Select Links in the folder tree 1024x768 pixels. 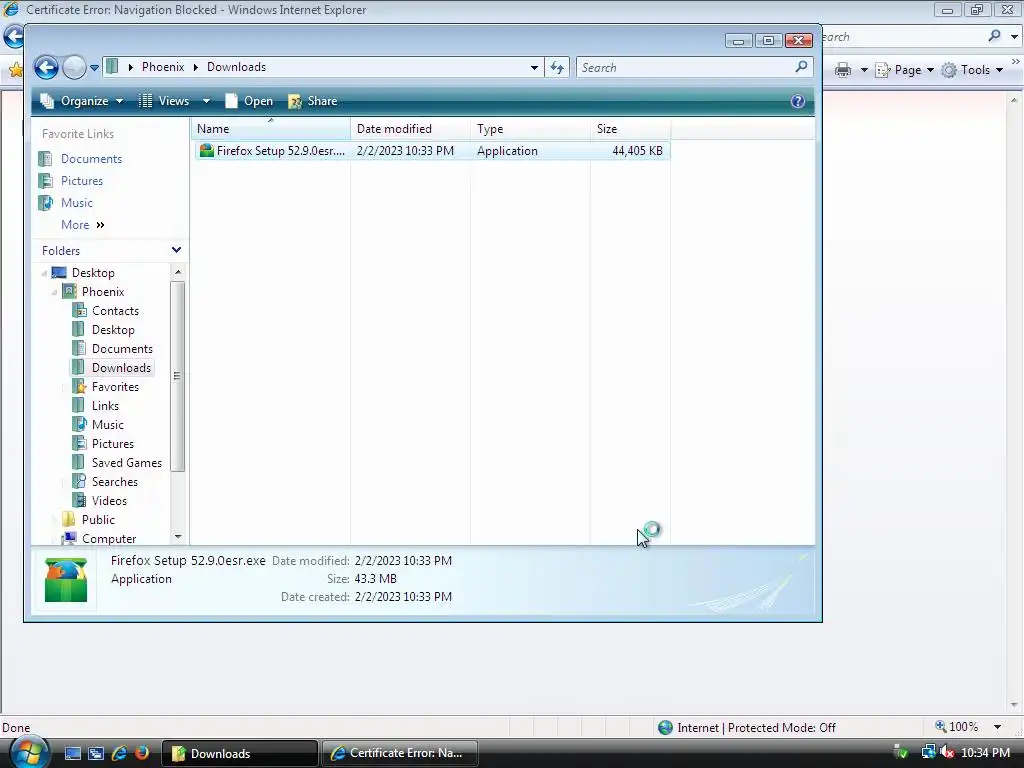[x=105, y=406]
